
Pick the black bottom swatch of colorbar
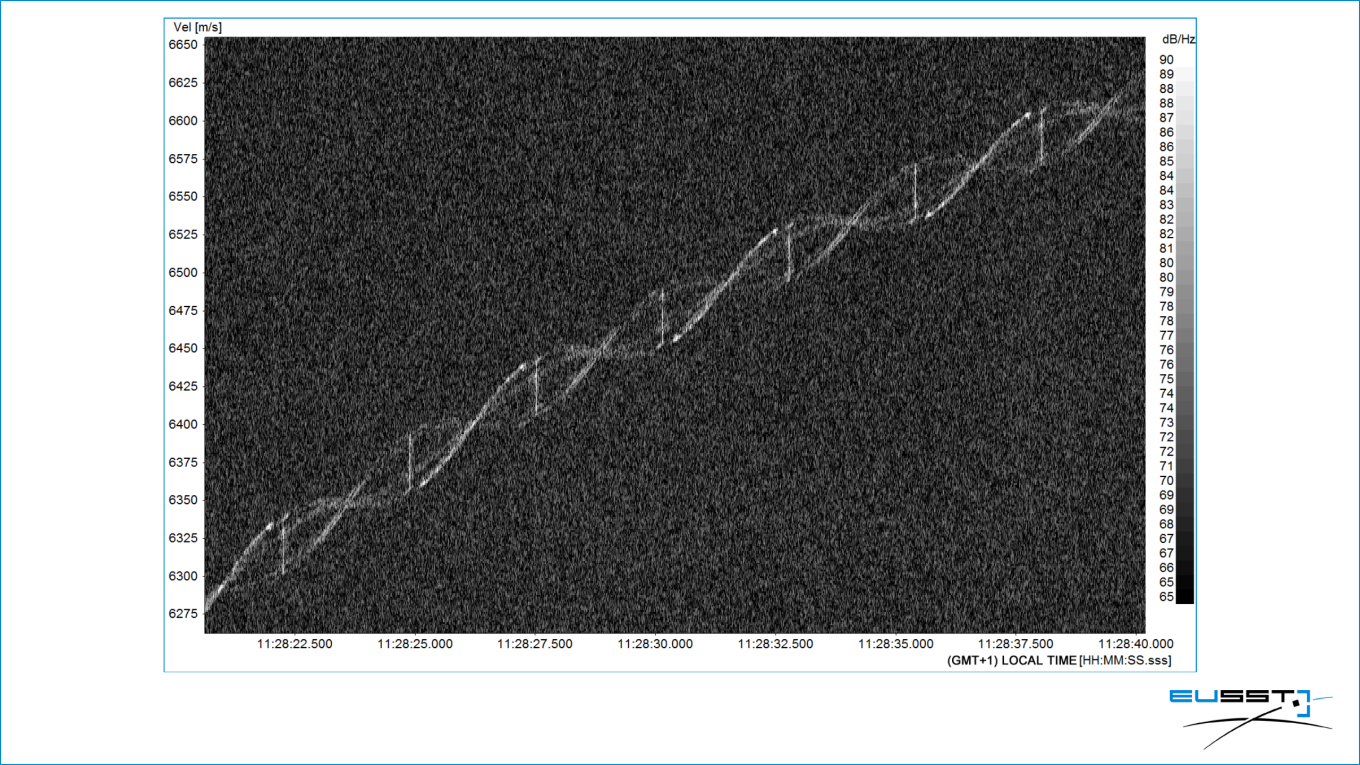click(x=1184, y=596)
